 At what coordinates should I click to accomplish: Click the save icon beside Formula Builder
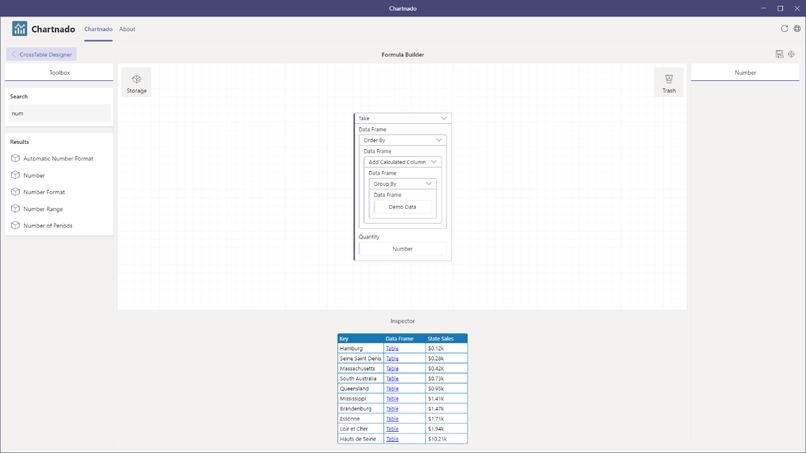click(x=779, y=54)
